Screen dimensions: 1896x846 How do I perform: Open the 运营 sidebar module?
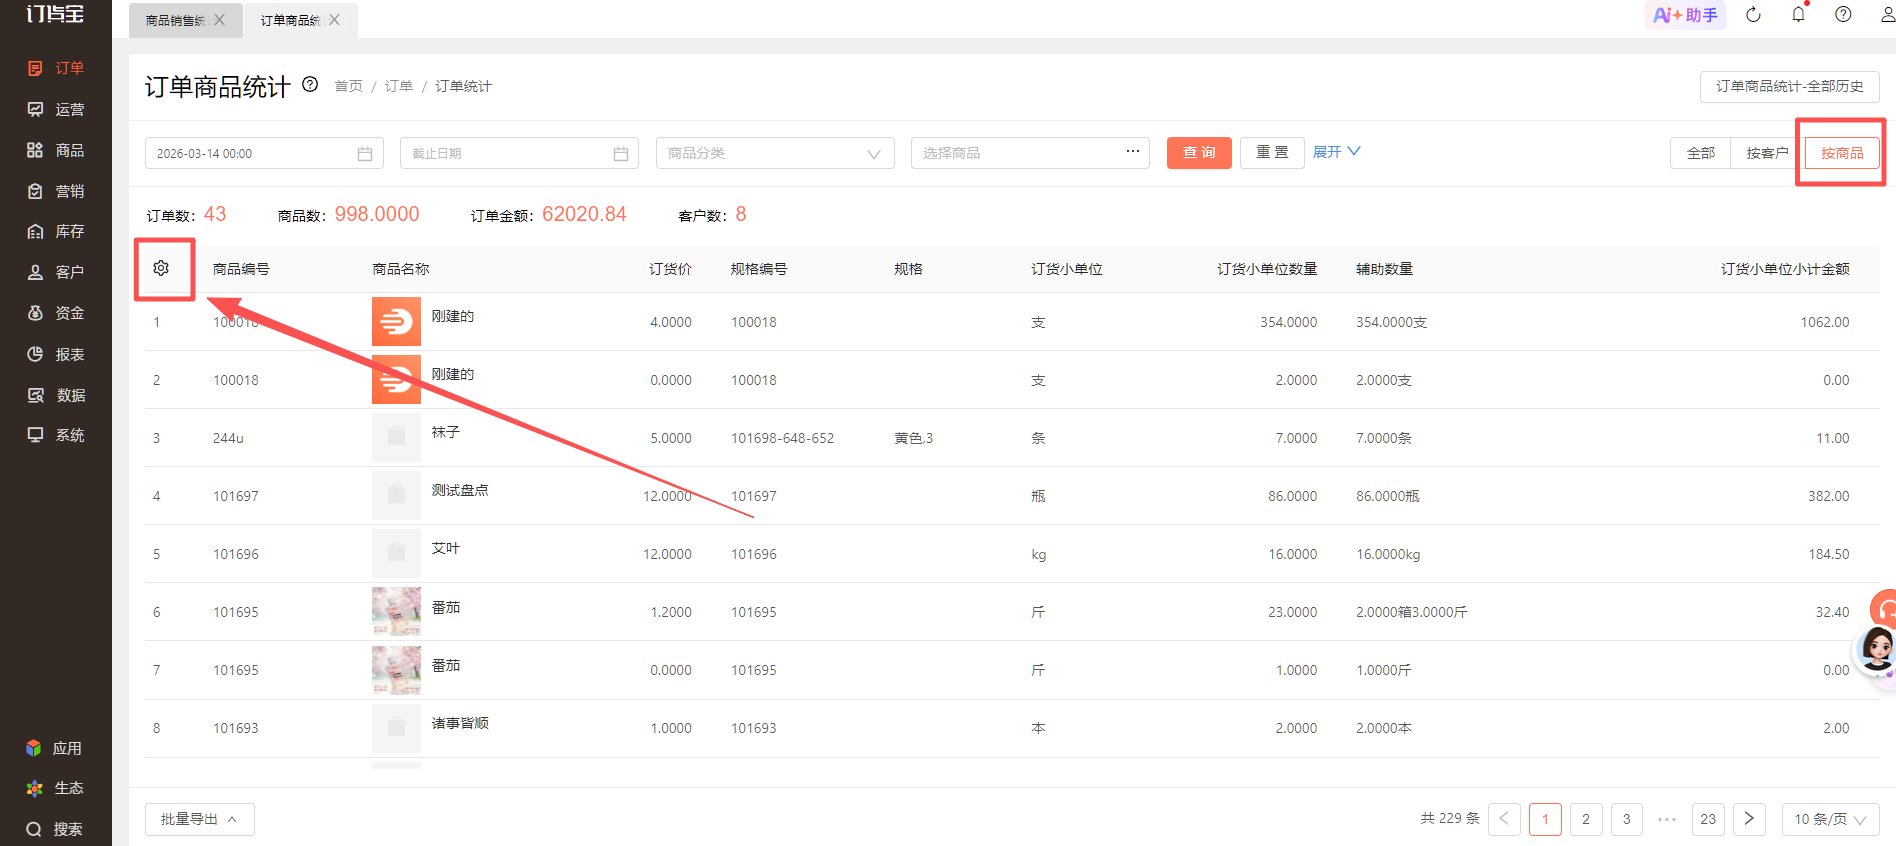(56, 109)
